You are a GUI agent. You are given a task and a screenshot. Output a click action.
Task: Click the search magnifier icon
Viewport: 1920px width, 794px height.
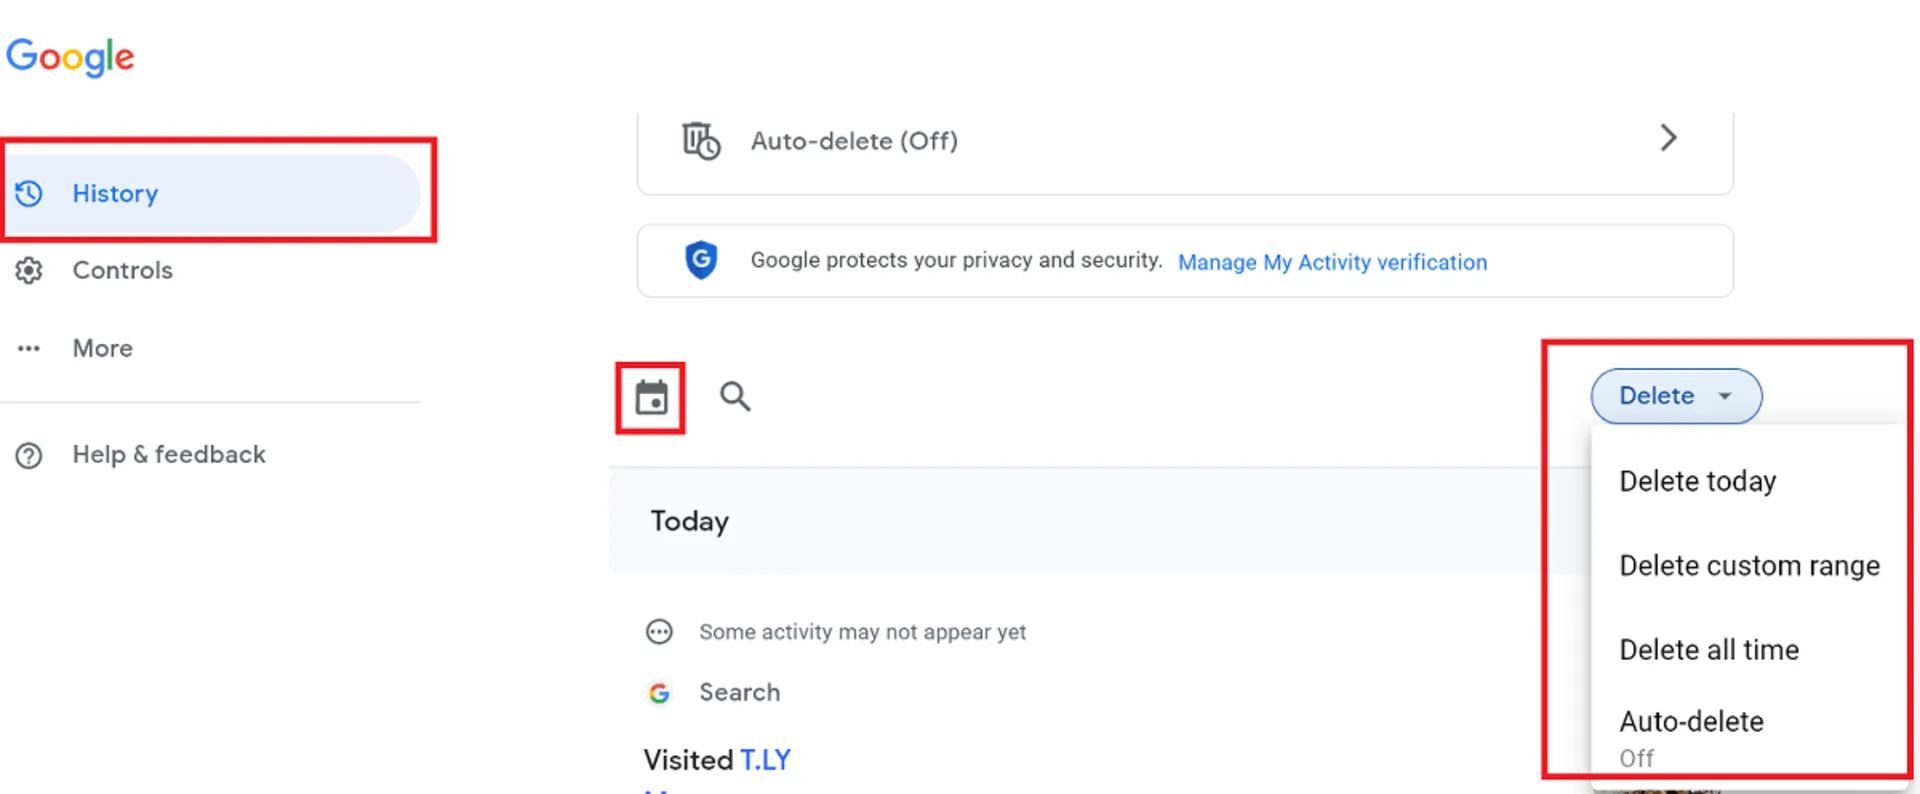(x=735, y=397)
